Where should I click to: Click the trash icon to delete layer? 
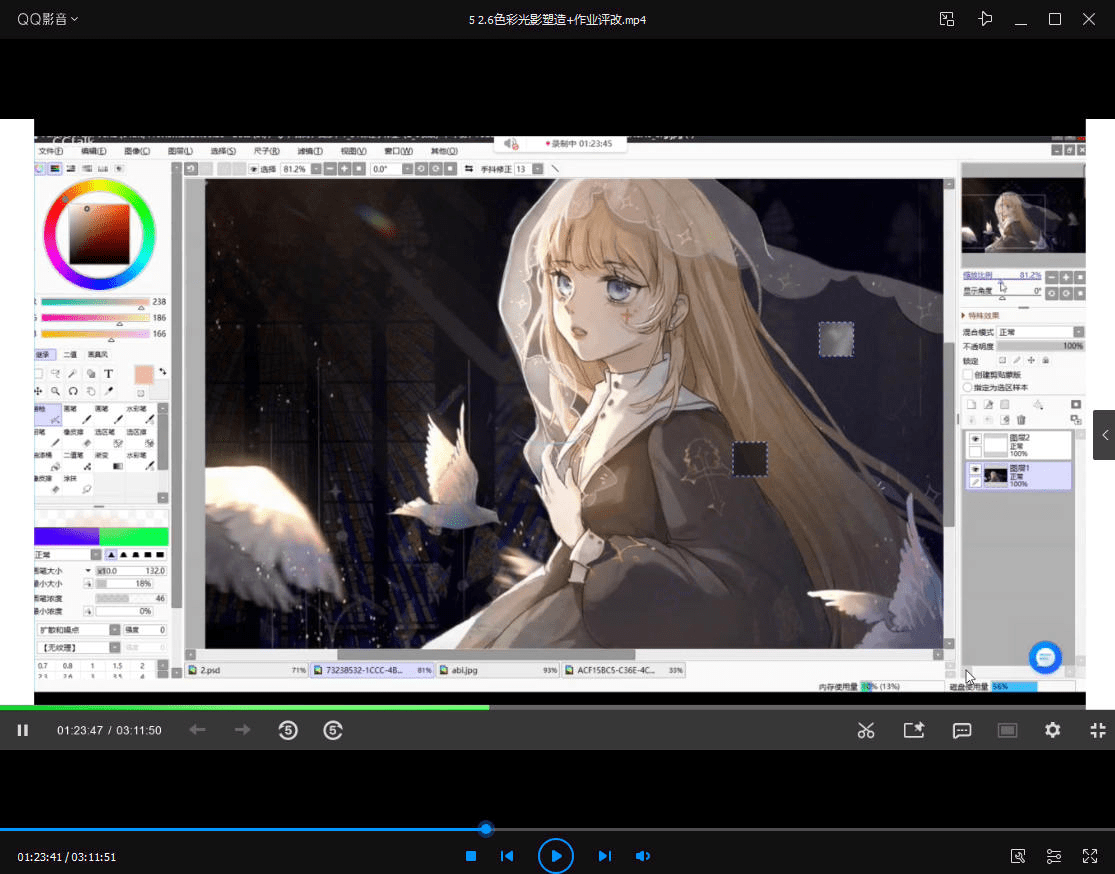[1021, 420]
